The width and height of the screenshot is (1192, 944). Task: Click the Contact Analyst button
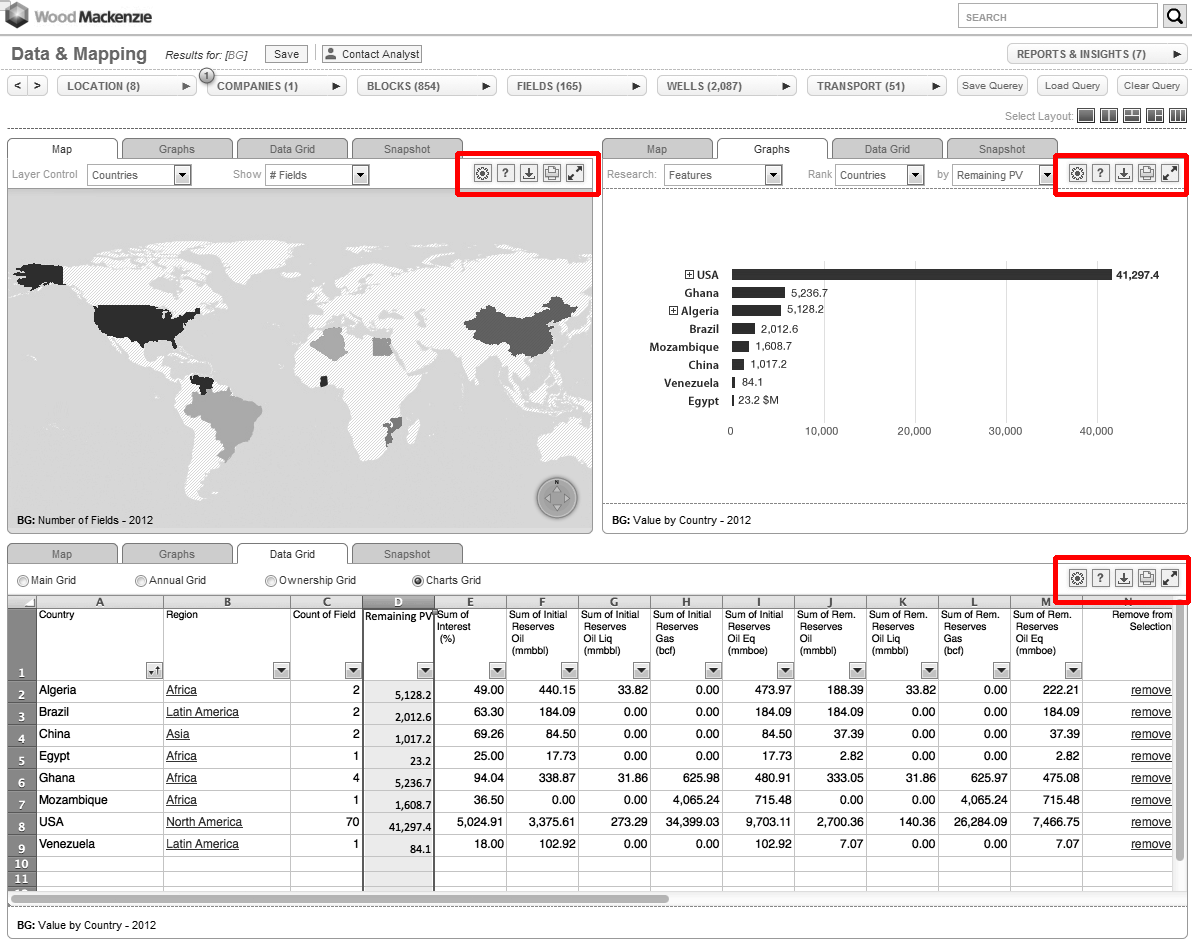coord(372,54)
